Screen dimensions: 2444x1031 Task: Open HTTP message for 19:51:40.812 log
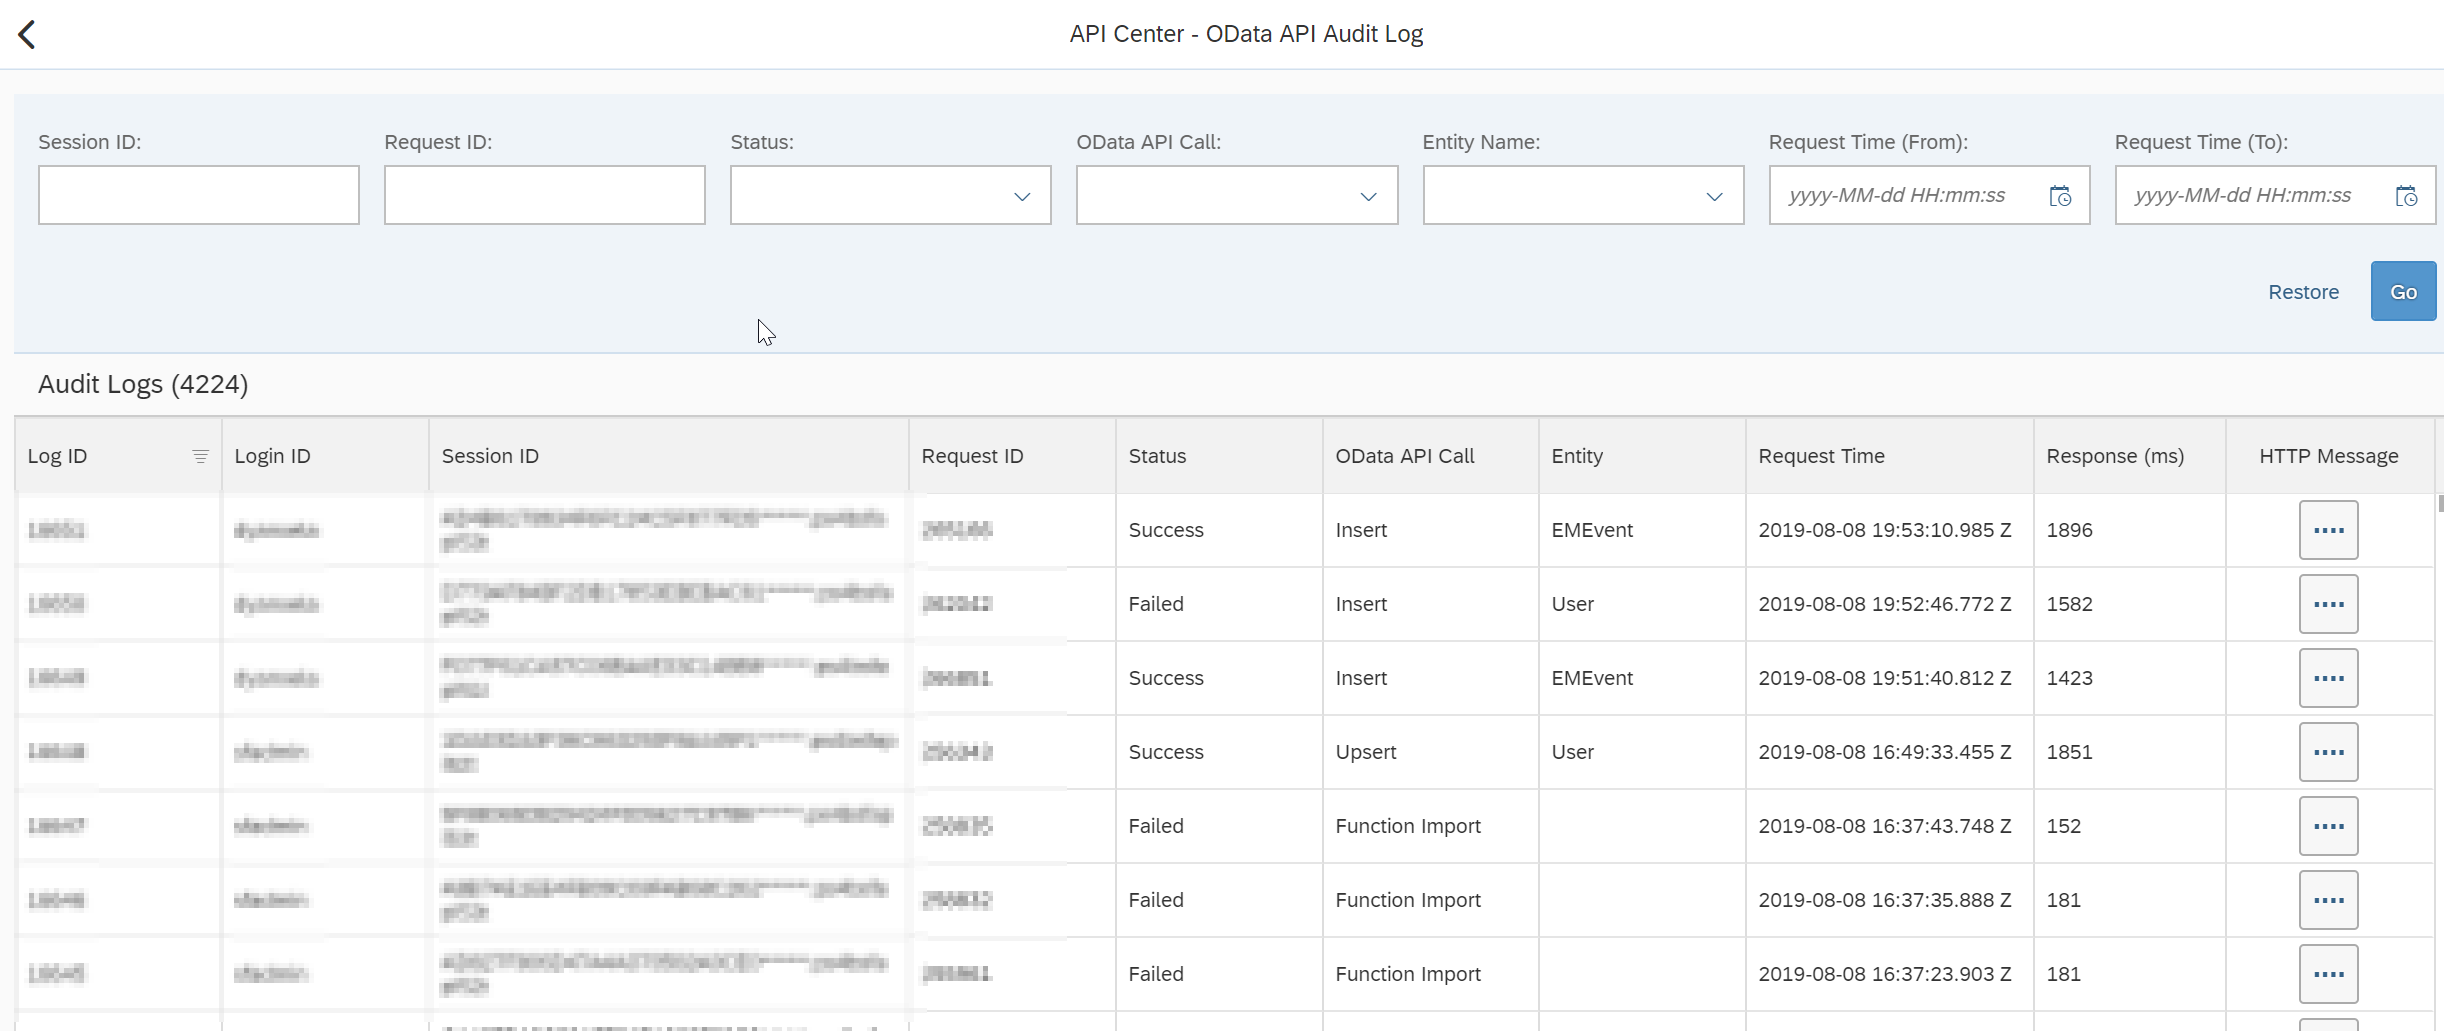click(x=2328, y=678)
